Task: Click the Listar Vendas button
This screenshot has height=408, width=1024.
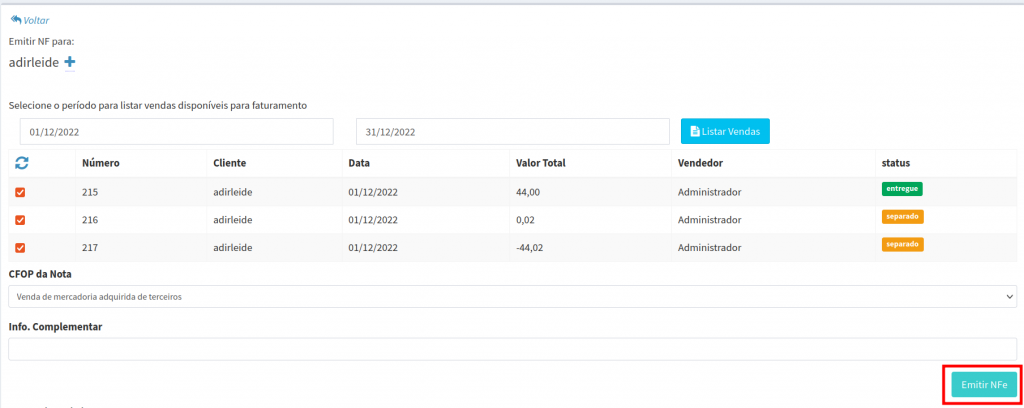Action: click(725, 132)
